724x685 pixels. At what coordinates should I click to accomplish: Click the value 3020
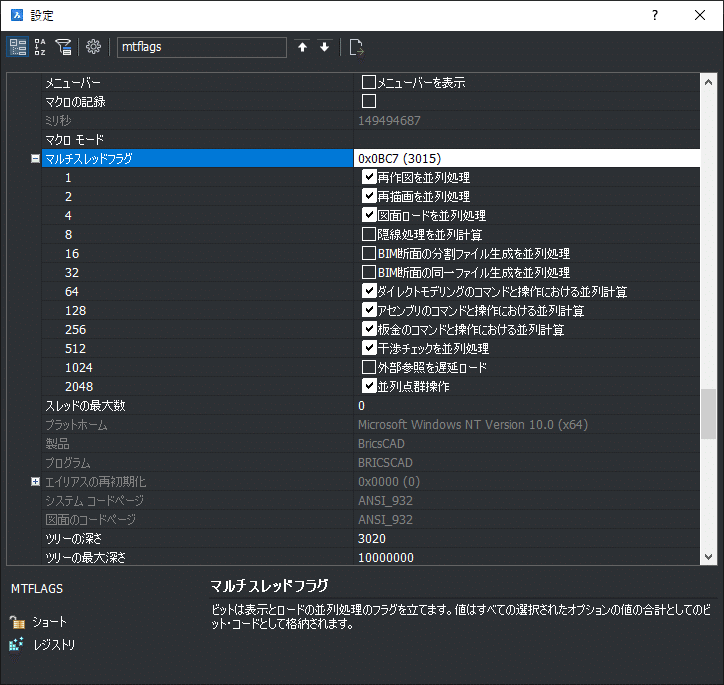click(x=372, y=538)
